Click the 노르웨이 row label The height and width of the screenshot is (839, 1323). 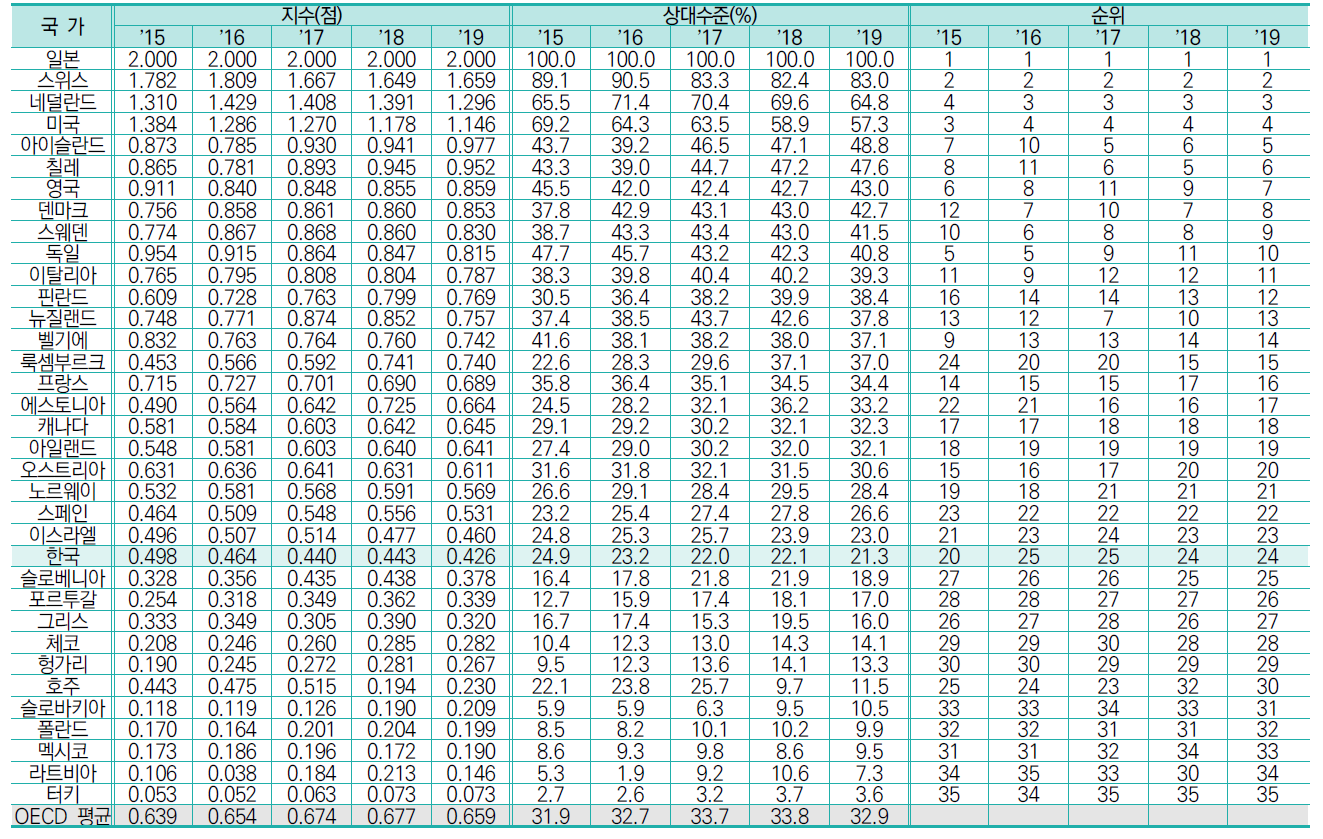[62, 492]
